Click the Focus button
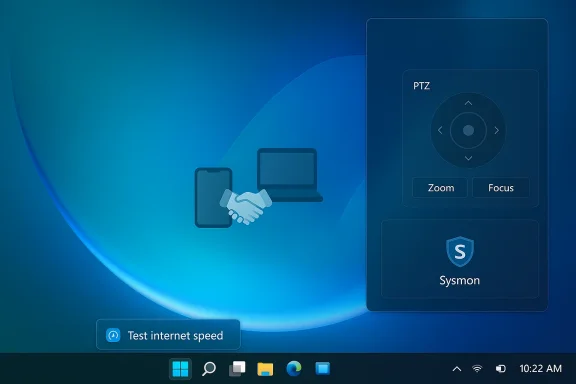 coord(501,188)
